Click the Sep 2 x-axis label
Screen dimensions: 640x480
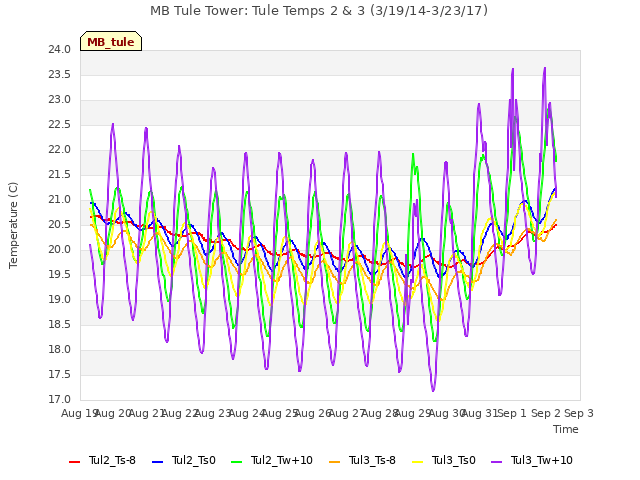(x=546, y=413)
